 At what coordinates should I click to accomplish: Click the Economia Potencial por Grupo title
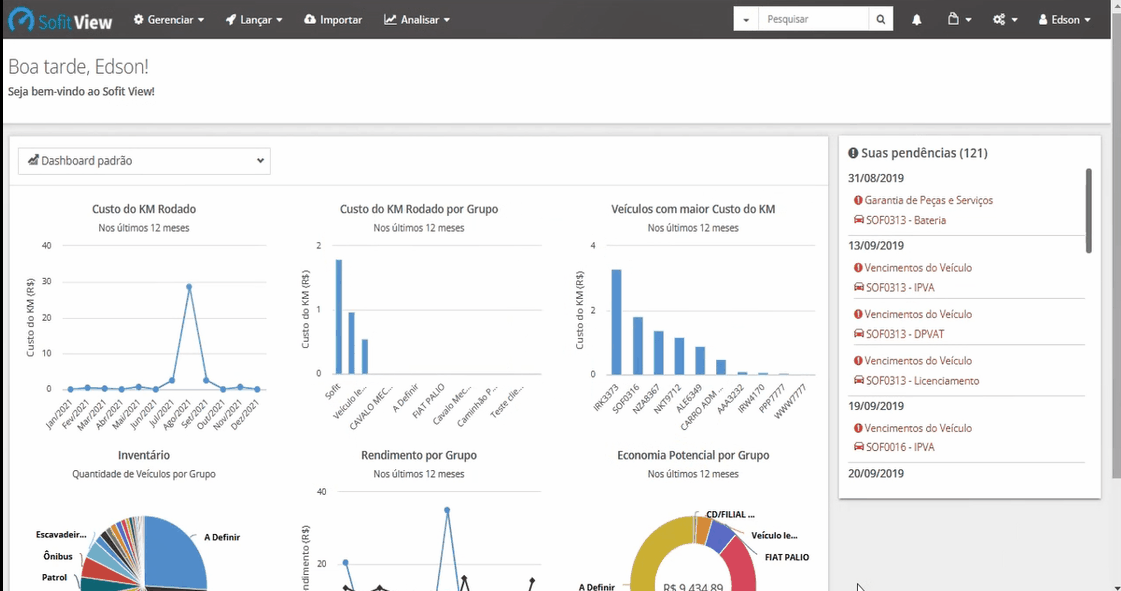tap(693, 455)
